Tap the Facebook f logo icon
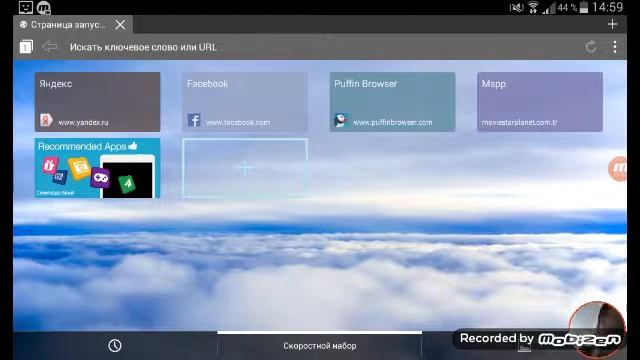This screenshot has width=640, height=360. pos(194,120)
